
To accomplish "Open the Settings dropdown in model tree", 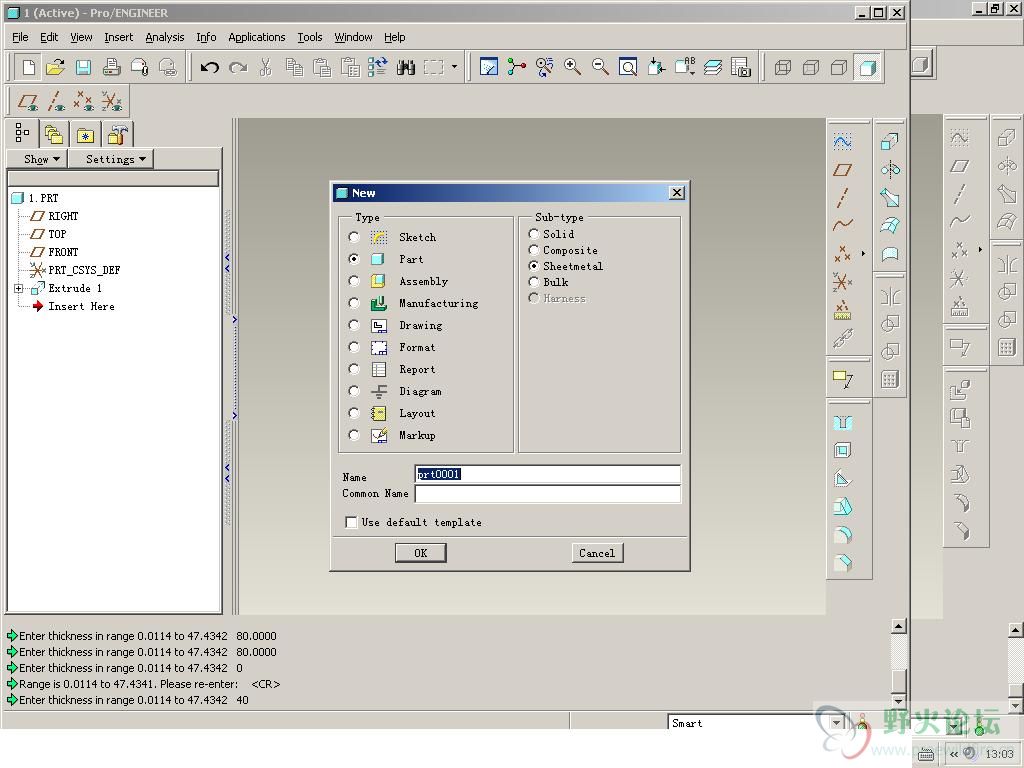I will click(x=110, y=159).
